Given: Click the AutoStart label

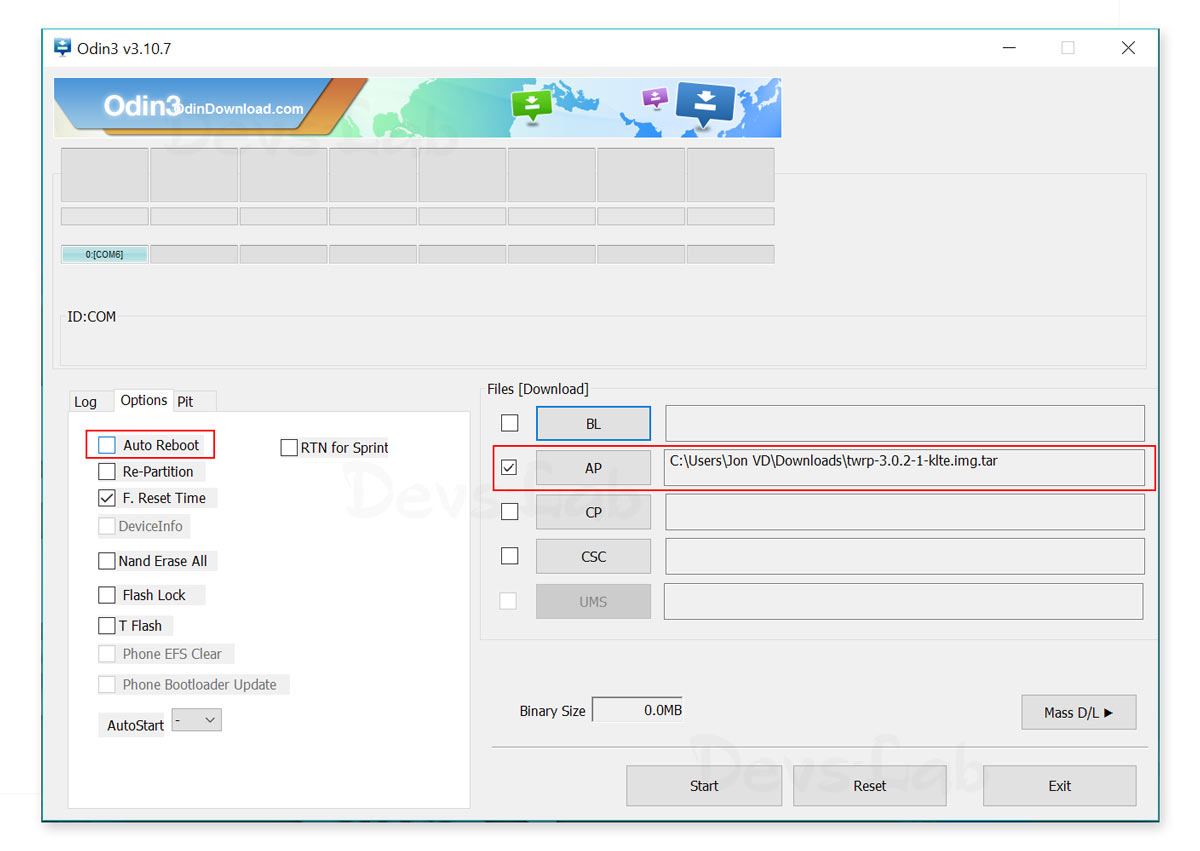Looking at the screenshot, I should coord(135,725).
